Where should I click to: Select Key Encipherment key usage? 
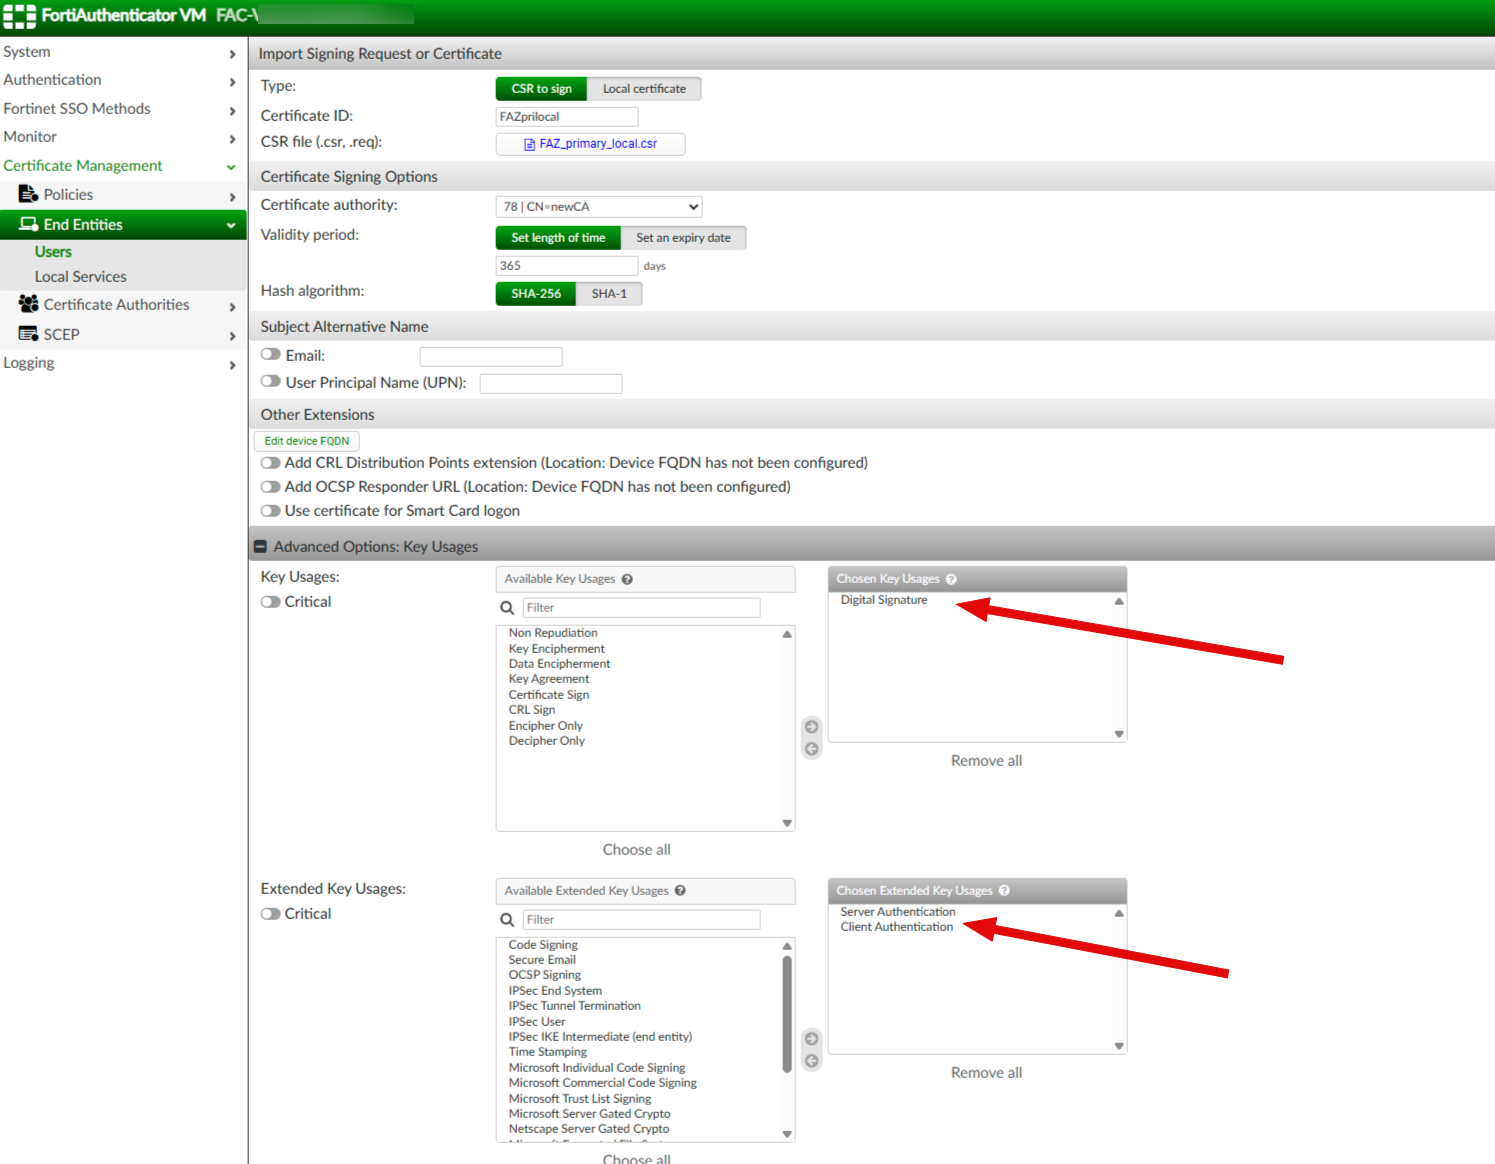point(556,649)
